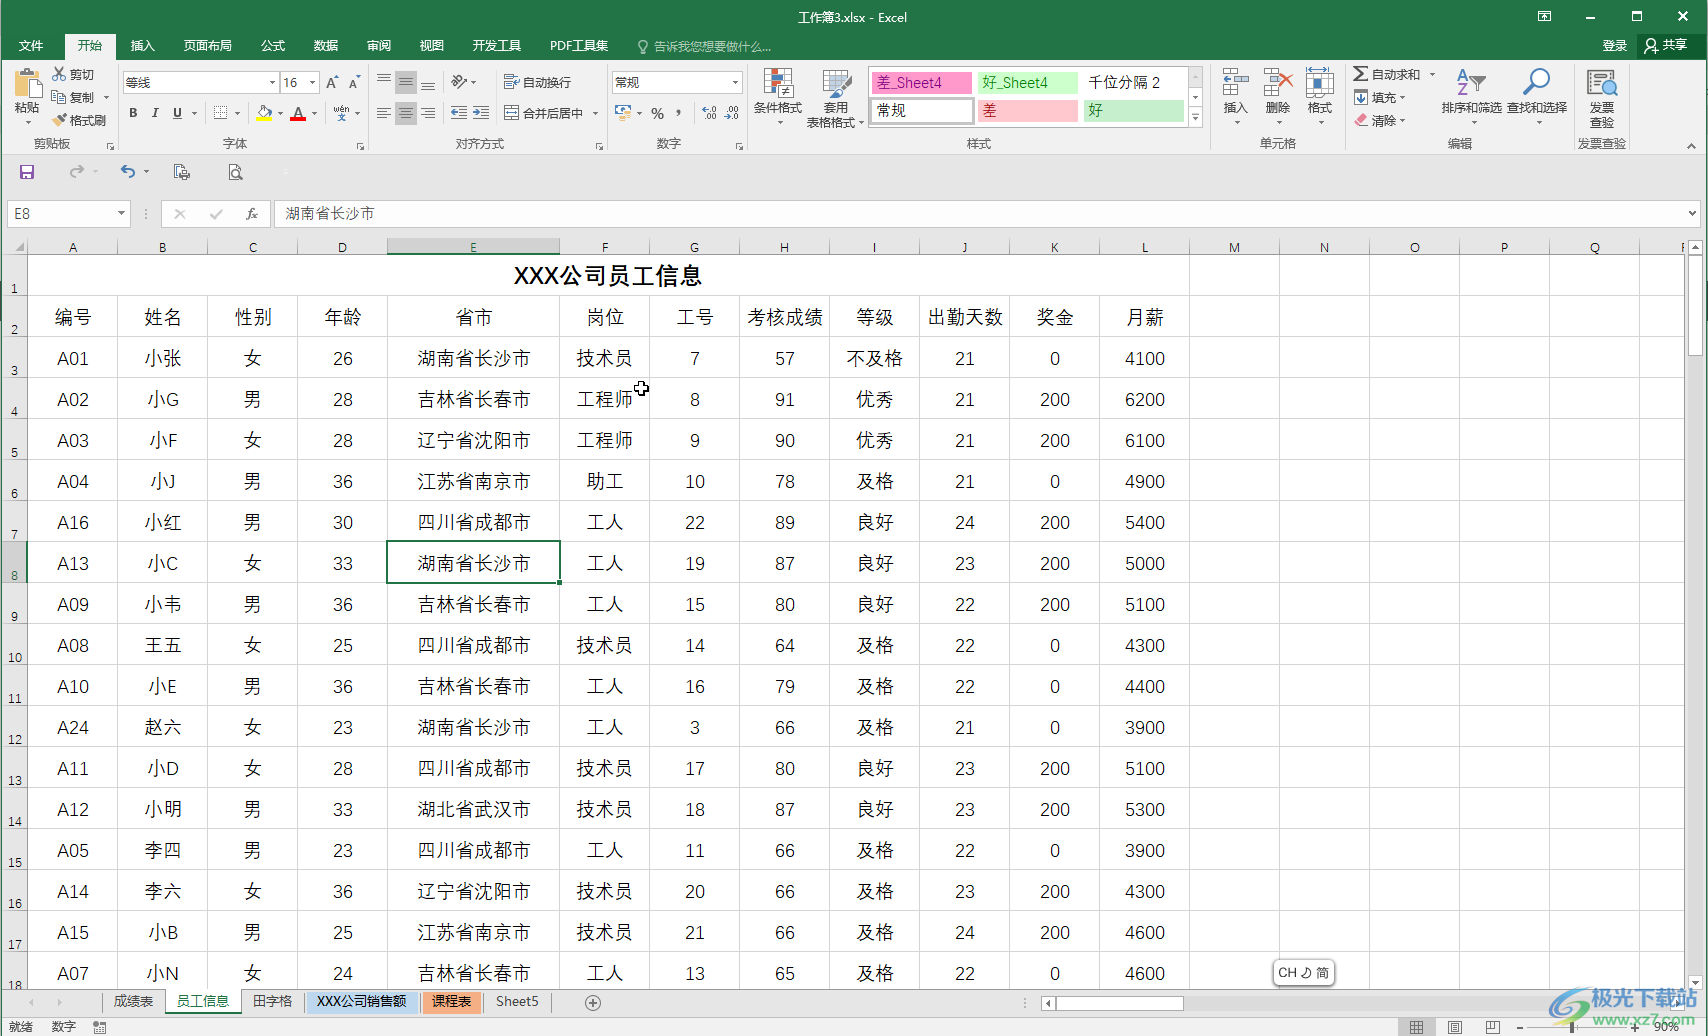Click the percent style icon
This screenshot has height=1036, width=1708.
coord(657,113)
